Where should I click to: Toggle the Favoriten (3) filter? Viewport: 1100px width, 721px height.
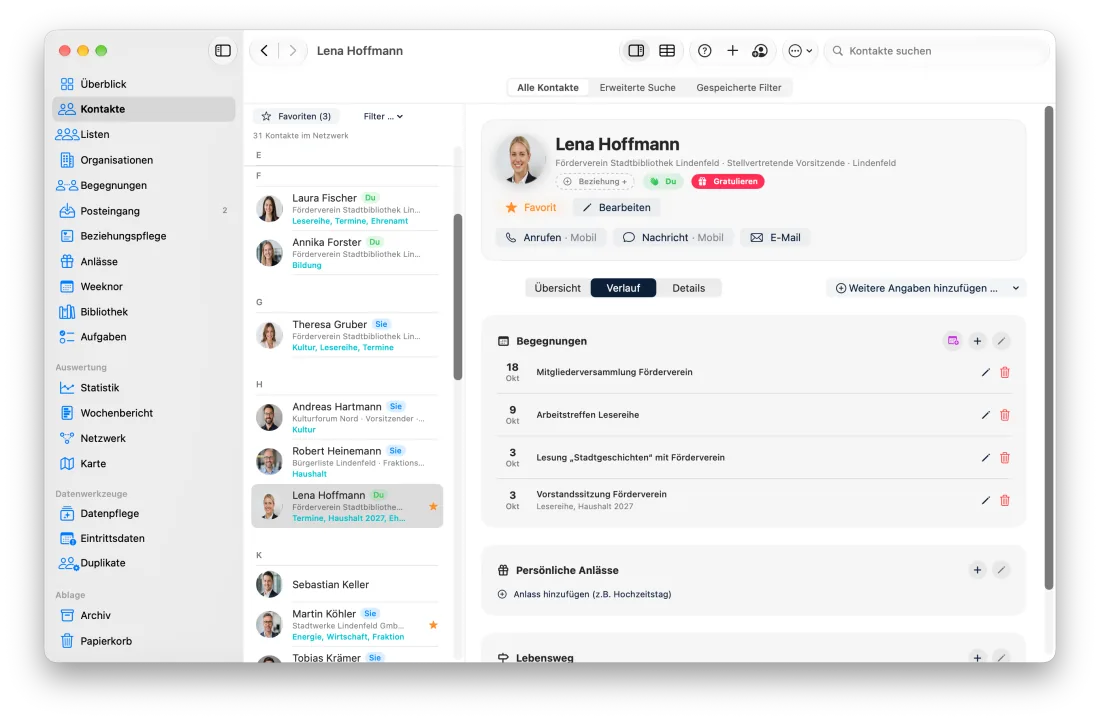296,116
